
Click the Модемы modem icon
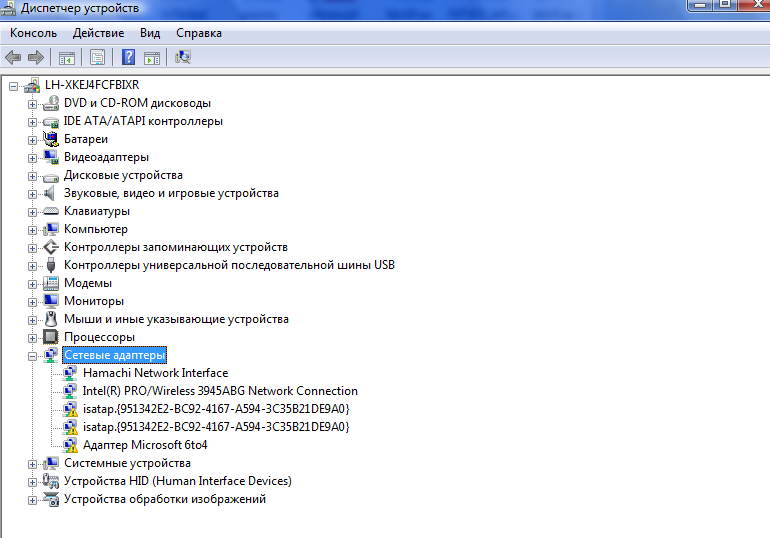51,283
